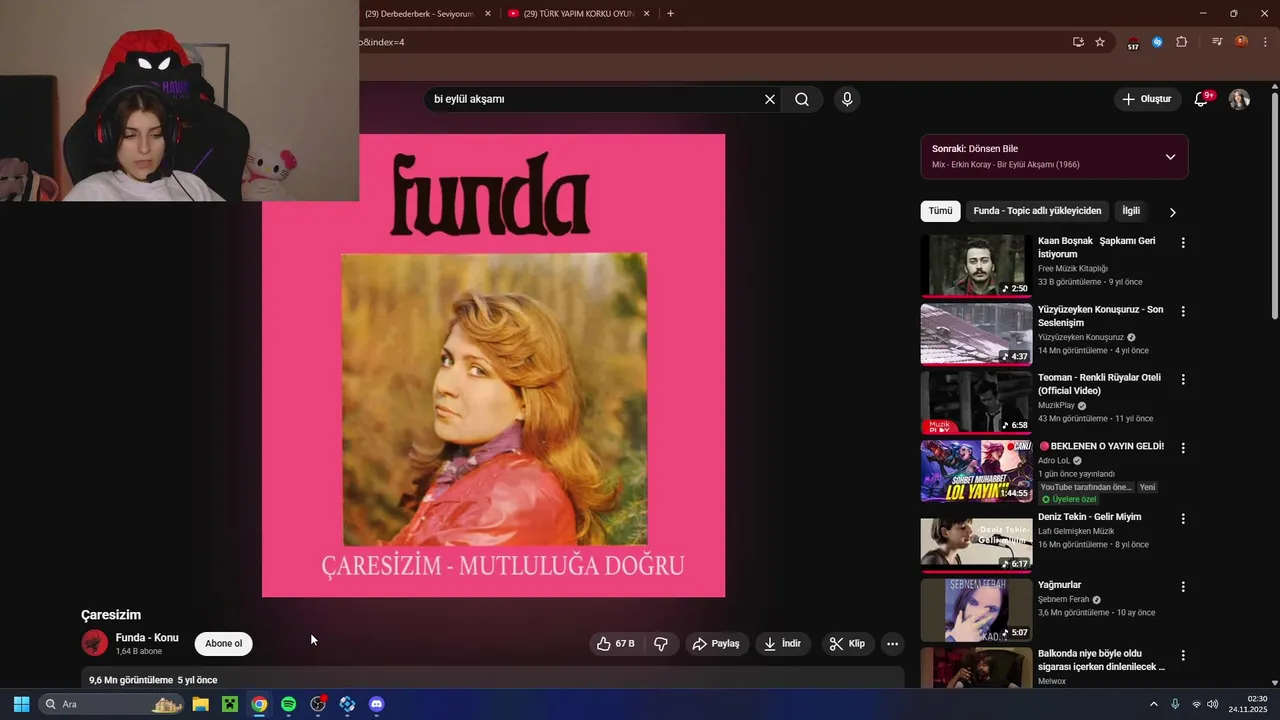Select the Tümü filter chip
The width and height of the screenshot is (1280, 720).
pos(940,211)
